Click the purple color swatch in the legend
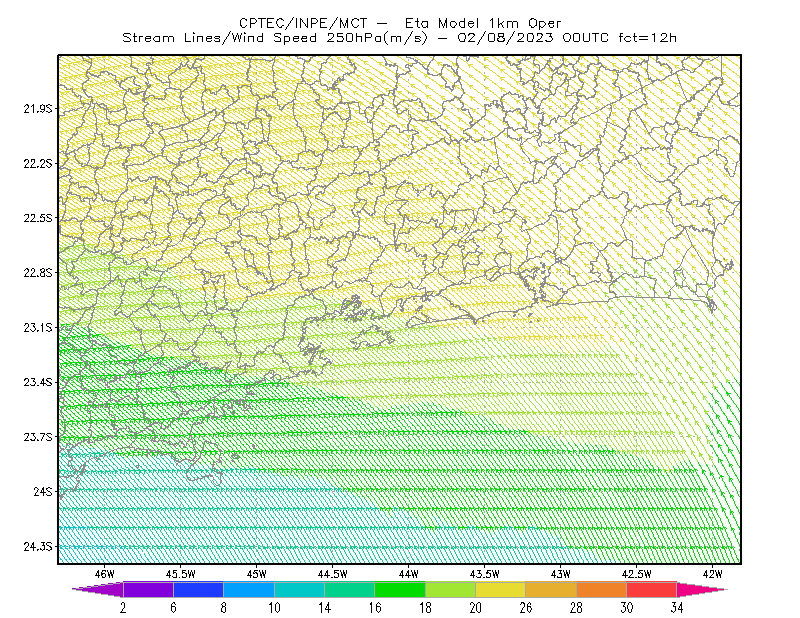Image resolution: width=800 pixels, height=618 pixels. pos(148,589)
